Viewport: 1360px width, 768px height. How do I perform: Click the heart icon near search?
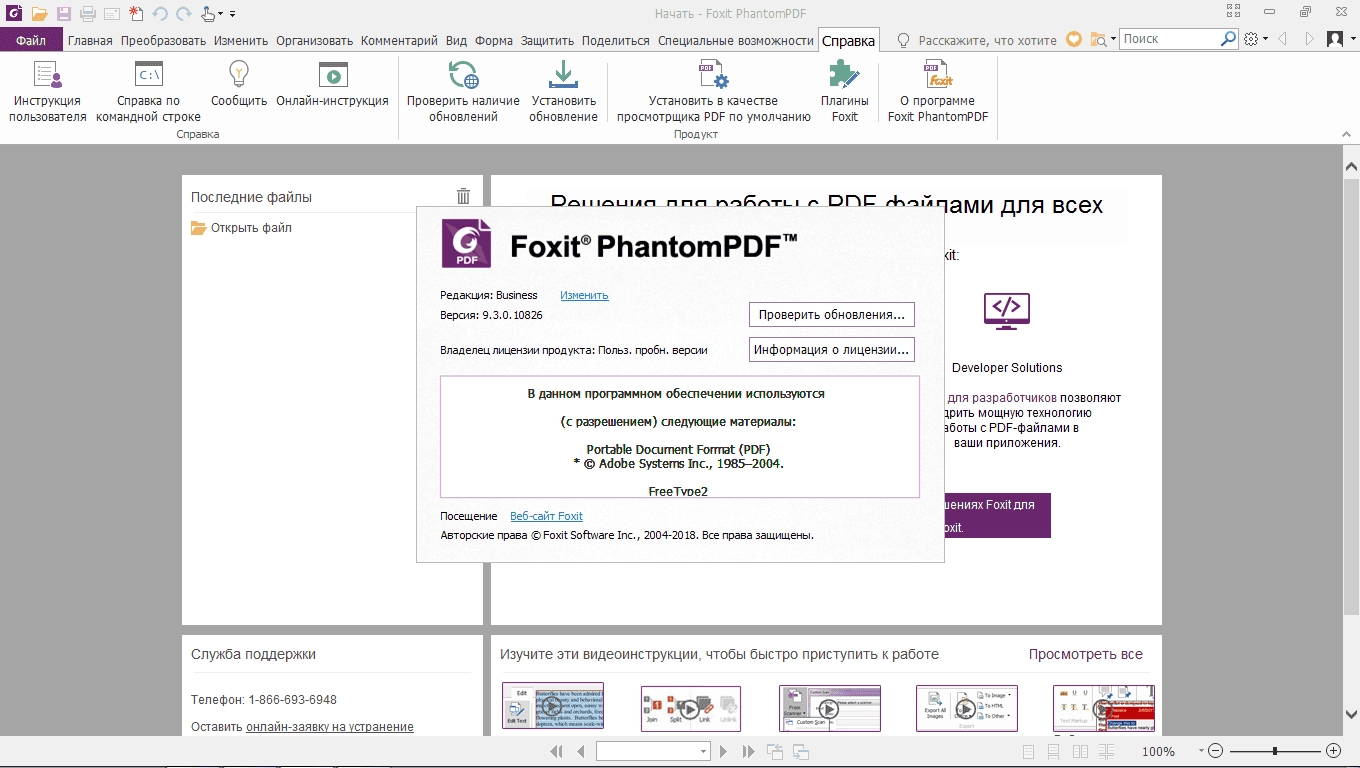point(1074,39)
